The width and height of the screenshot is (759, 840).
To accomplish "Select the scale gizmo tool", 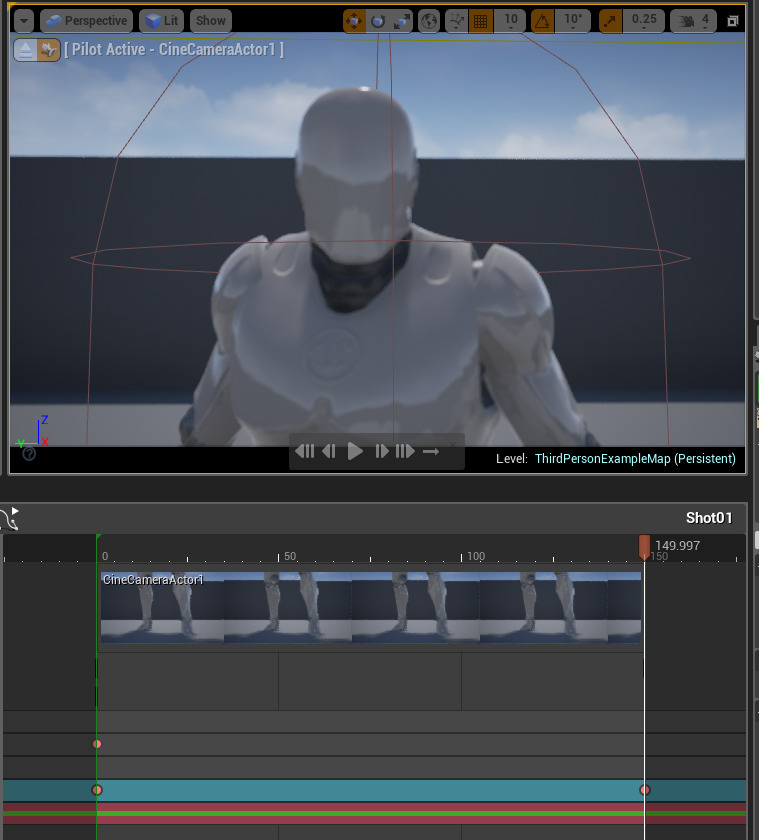I will (x=402, y=21).
